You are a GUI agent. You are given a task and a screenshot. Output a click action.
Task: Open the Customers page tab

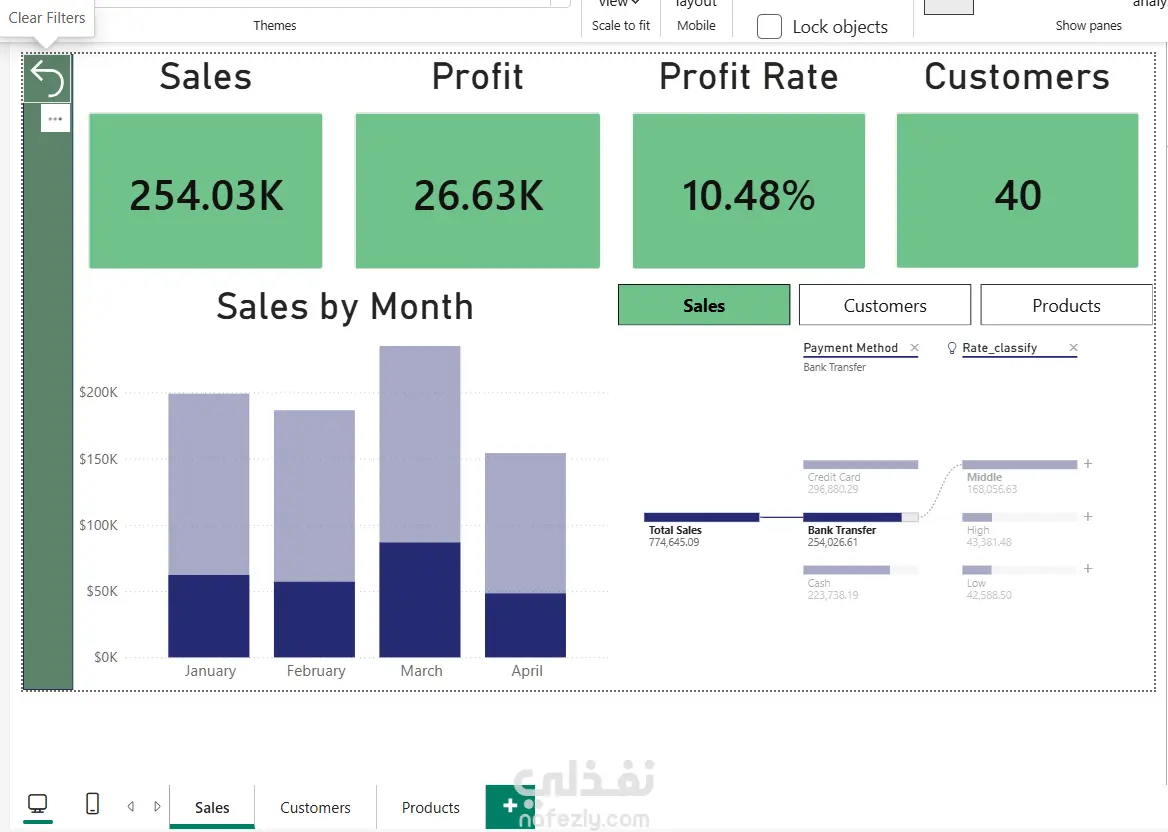click(x=315, y=807)
